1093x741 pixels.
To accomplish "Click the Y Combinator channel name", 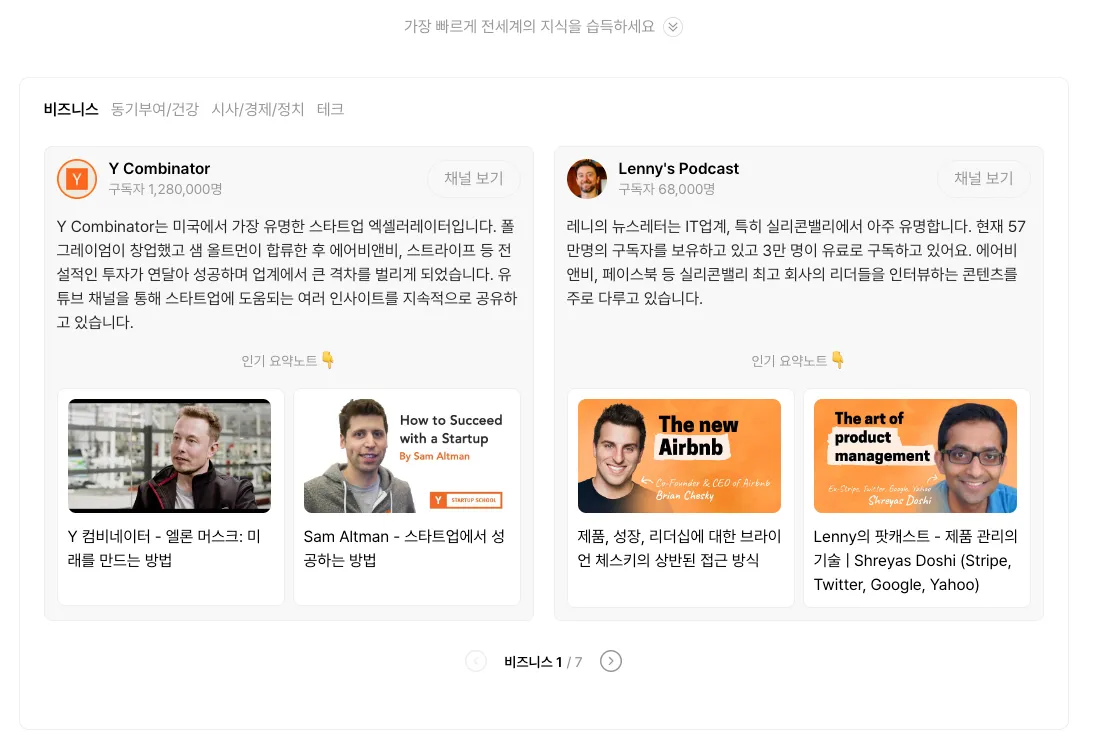I will (x=159, y=168).
